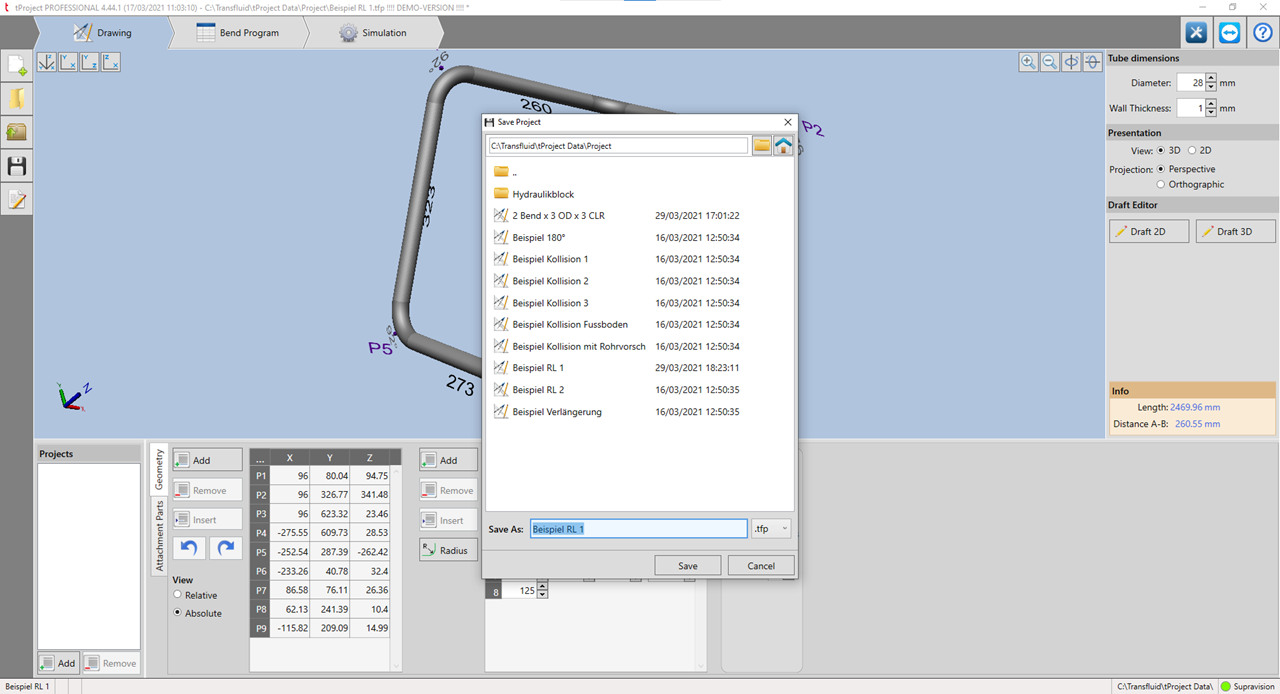Select the Beispiel RL 2 file entry
1280x694 pixels.
[x=538, y=390]
